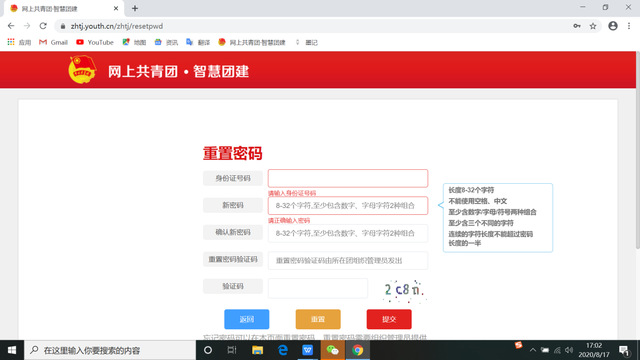The height and width of the screenshot is (360, 640).
Task: Launch WeChat from the taskbar
Action: [x=332, y=350]
